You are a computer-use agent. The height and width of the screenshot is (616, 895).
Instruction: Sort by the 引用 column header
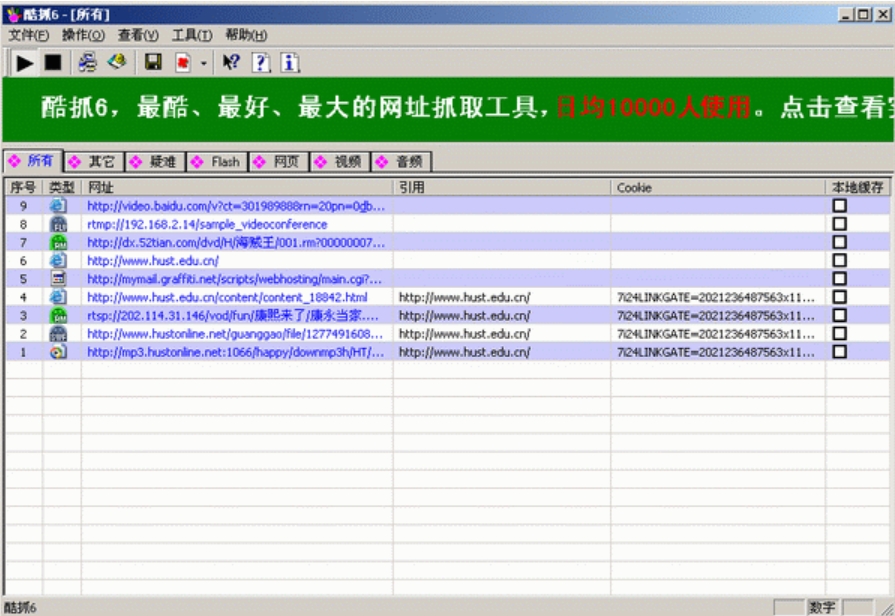coord(502,187)
